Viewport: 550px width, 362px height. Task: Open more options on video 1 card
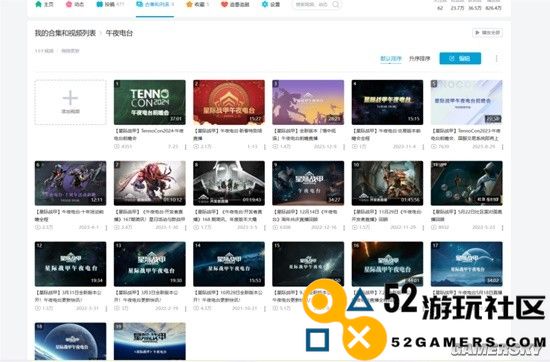(x=186, y=147)
